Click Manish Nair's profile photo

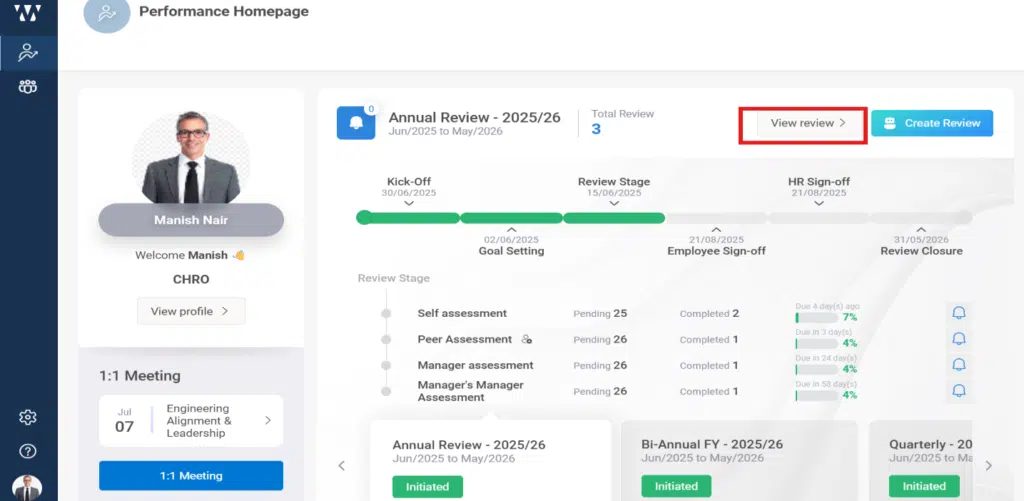pos(191,157)
